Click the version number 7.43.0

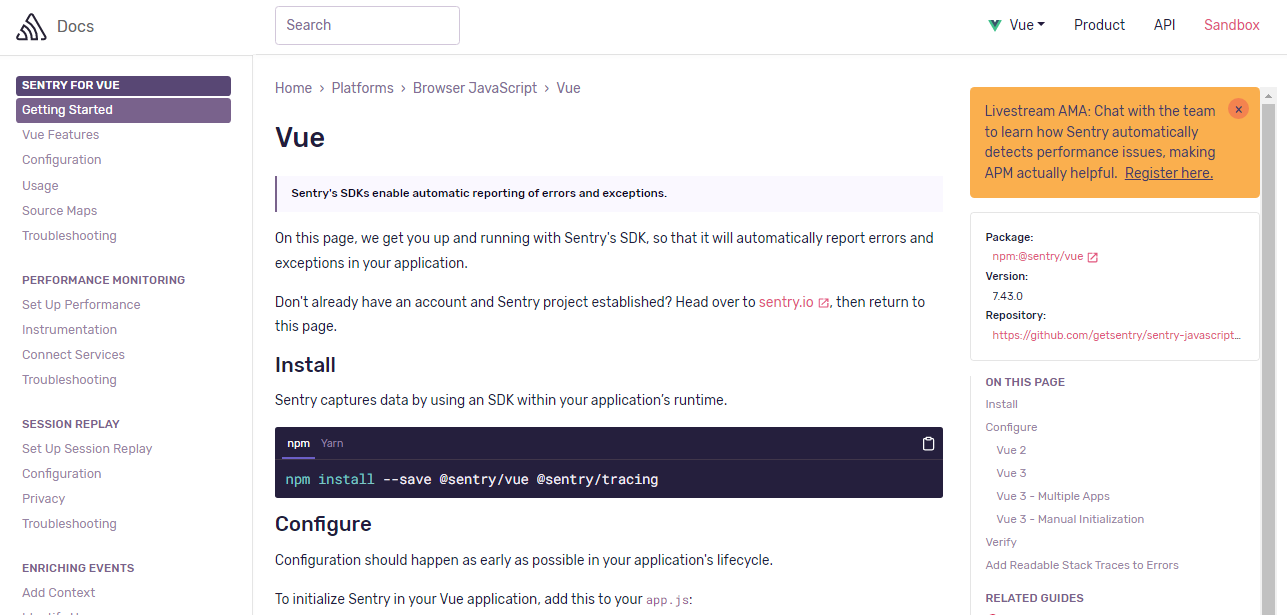click(x=1007, y=296)
